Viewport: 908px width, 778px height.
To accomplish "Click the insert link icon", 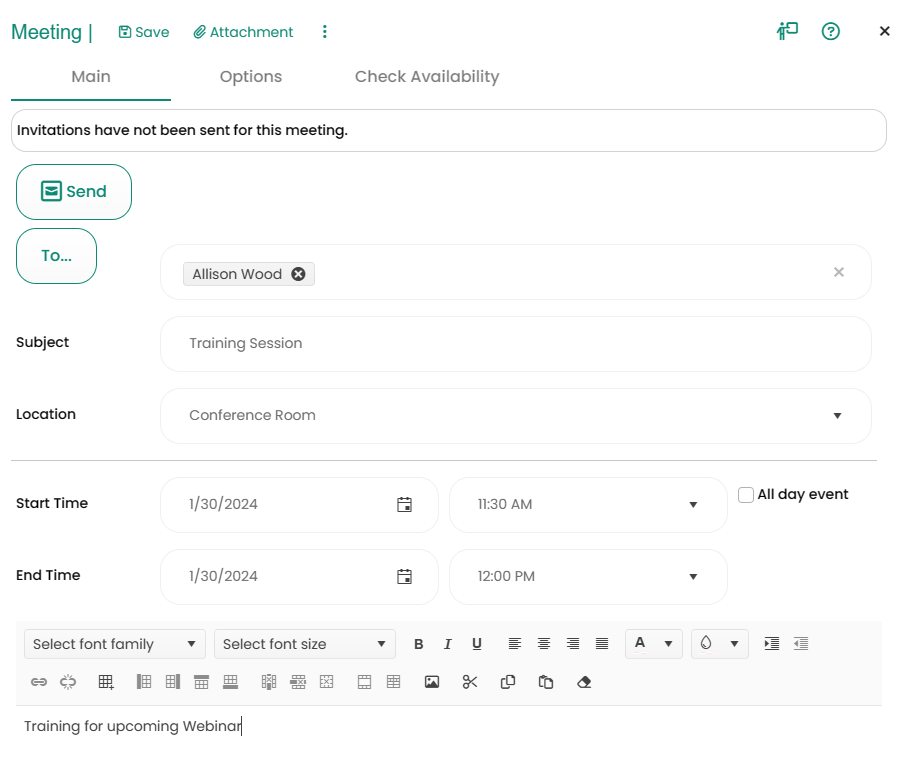I will click(39, 682).
